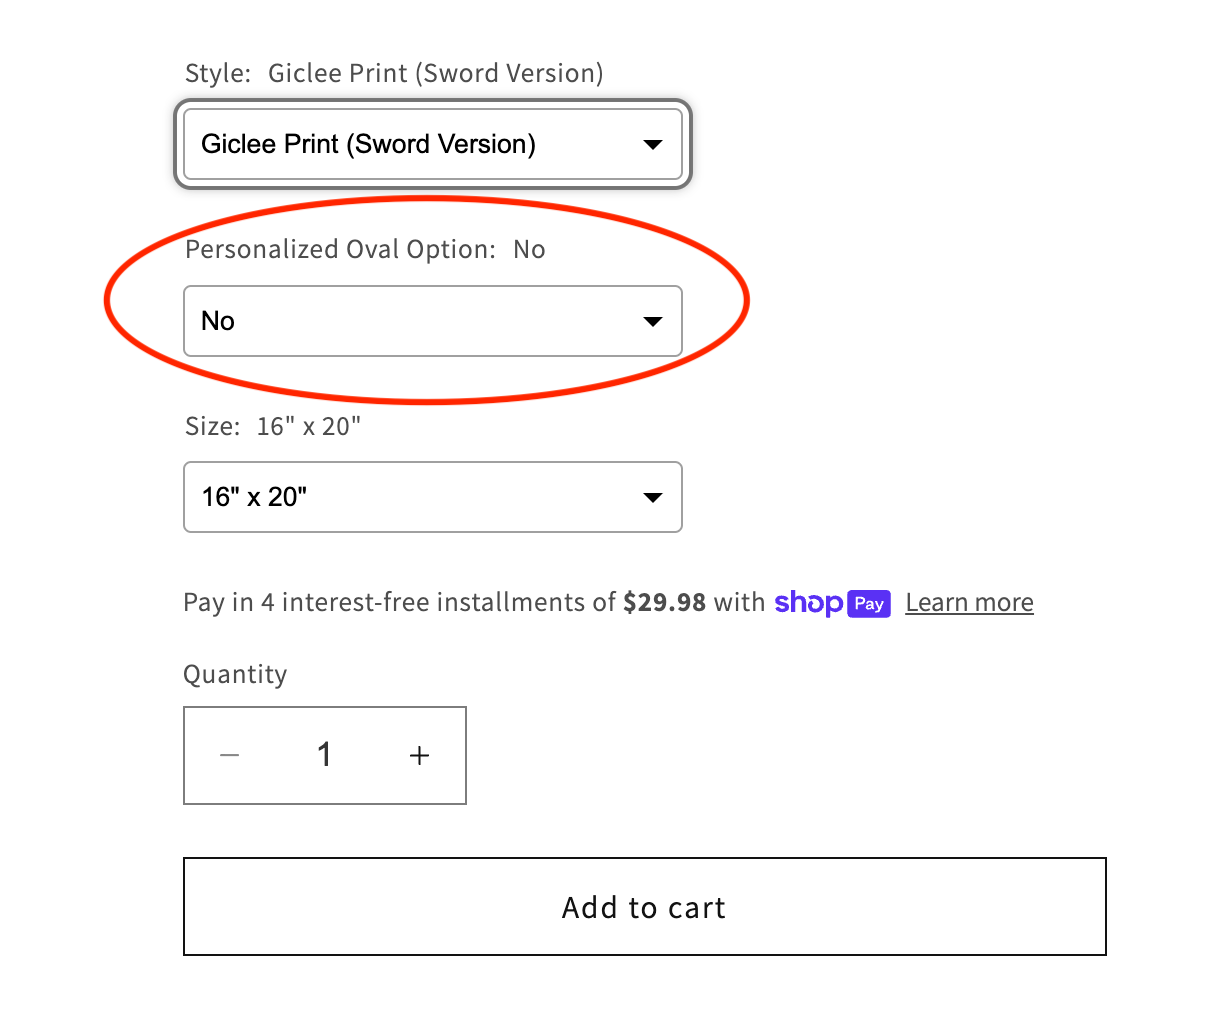Viewport: 1205px width, 1012px height.
Task: Click the Style dropdown arrow icon
Action: [x=653, y=144]
